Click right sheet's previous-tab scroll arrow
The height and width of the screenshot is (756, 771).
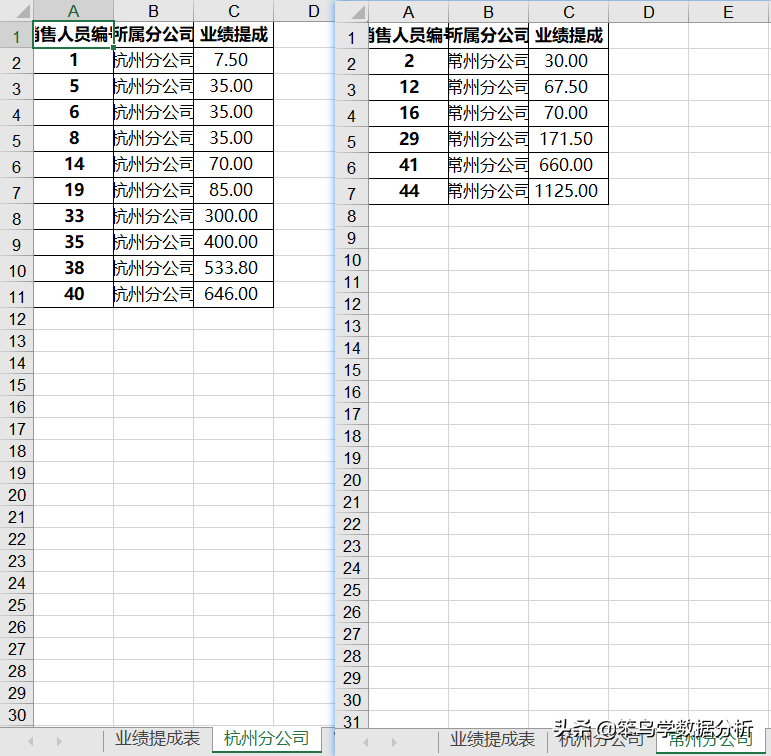(365, 742)
